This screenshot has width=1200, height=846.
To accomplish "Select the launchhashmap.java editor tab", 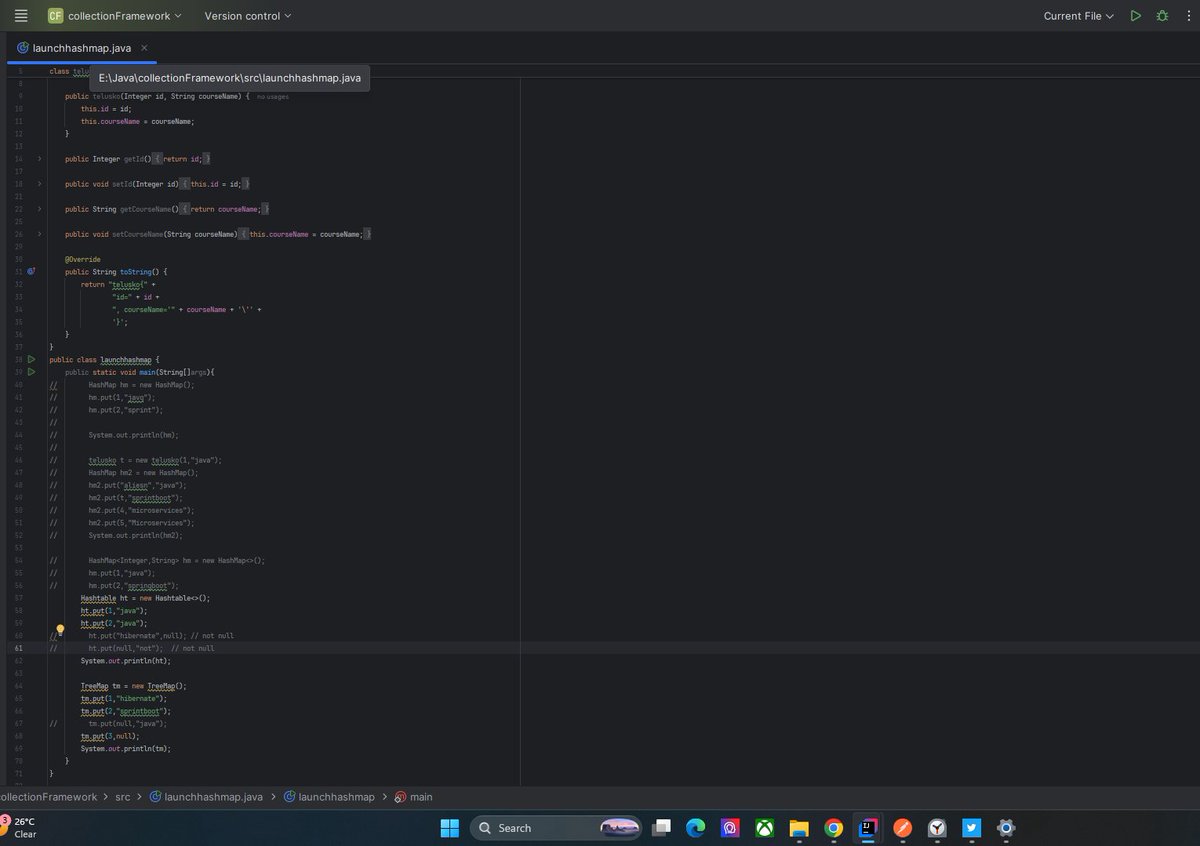I will click(80, 47).
